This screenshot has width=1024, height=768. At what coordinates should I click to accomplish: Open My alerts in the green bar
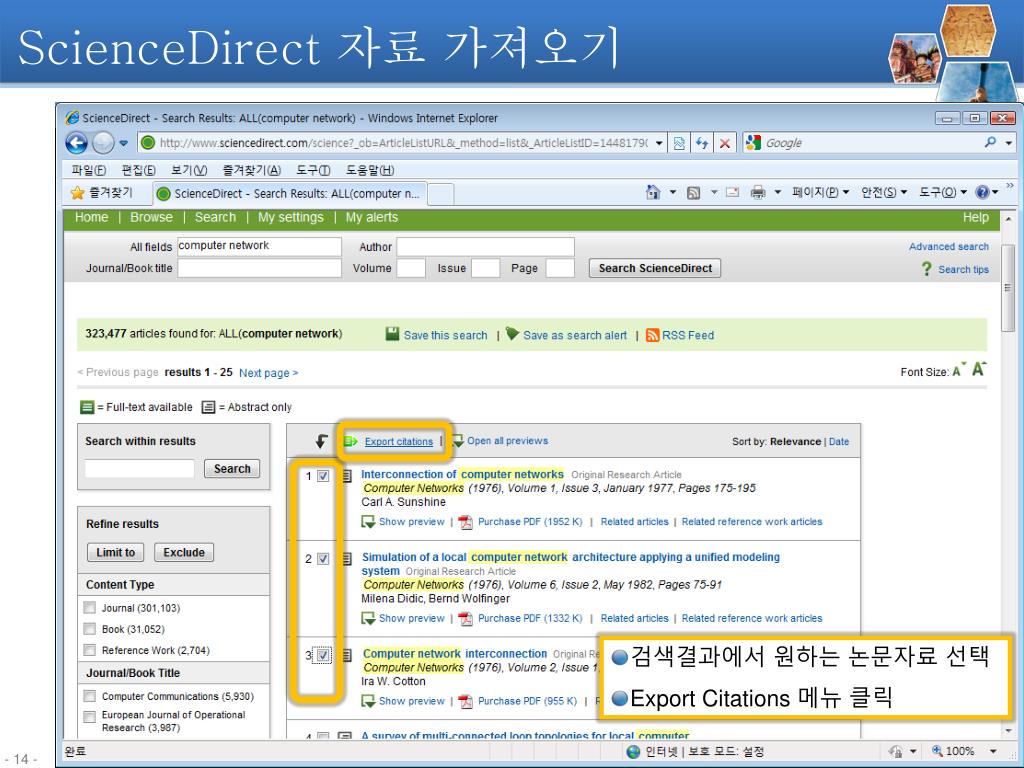372,217
